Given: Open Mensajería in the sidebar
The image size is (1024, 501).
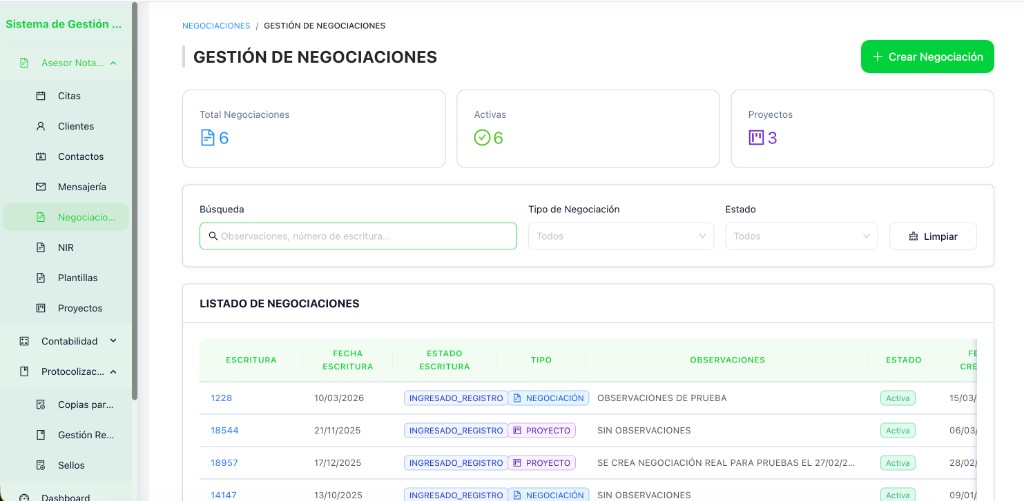Looking at the screenshot, I should point(66,187).
